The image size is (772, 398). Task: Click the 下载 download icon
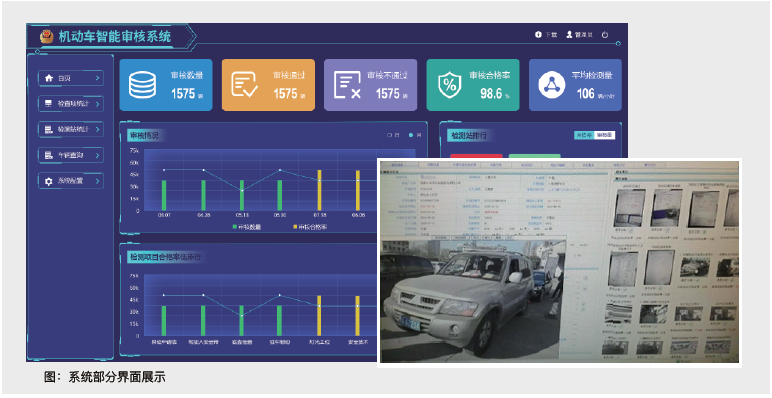point(538,34)
